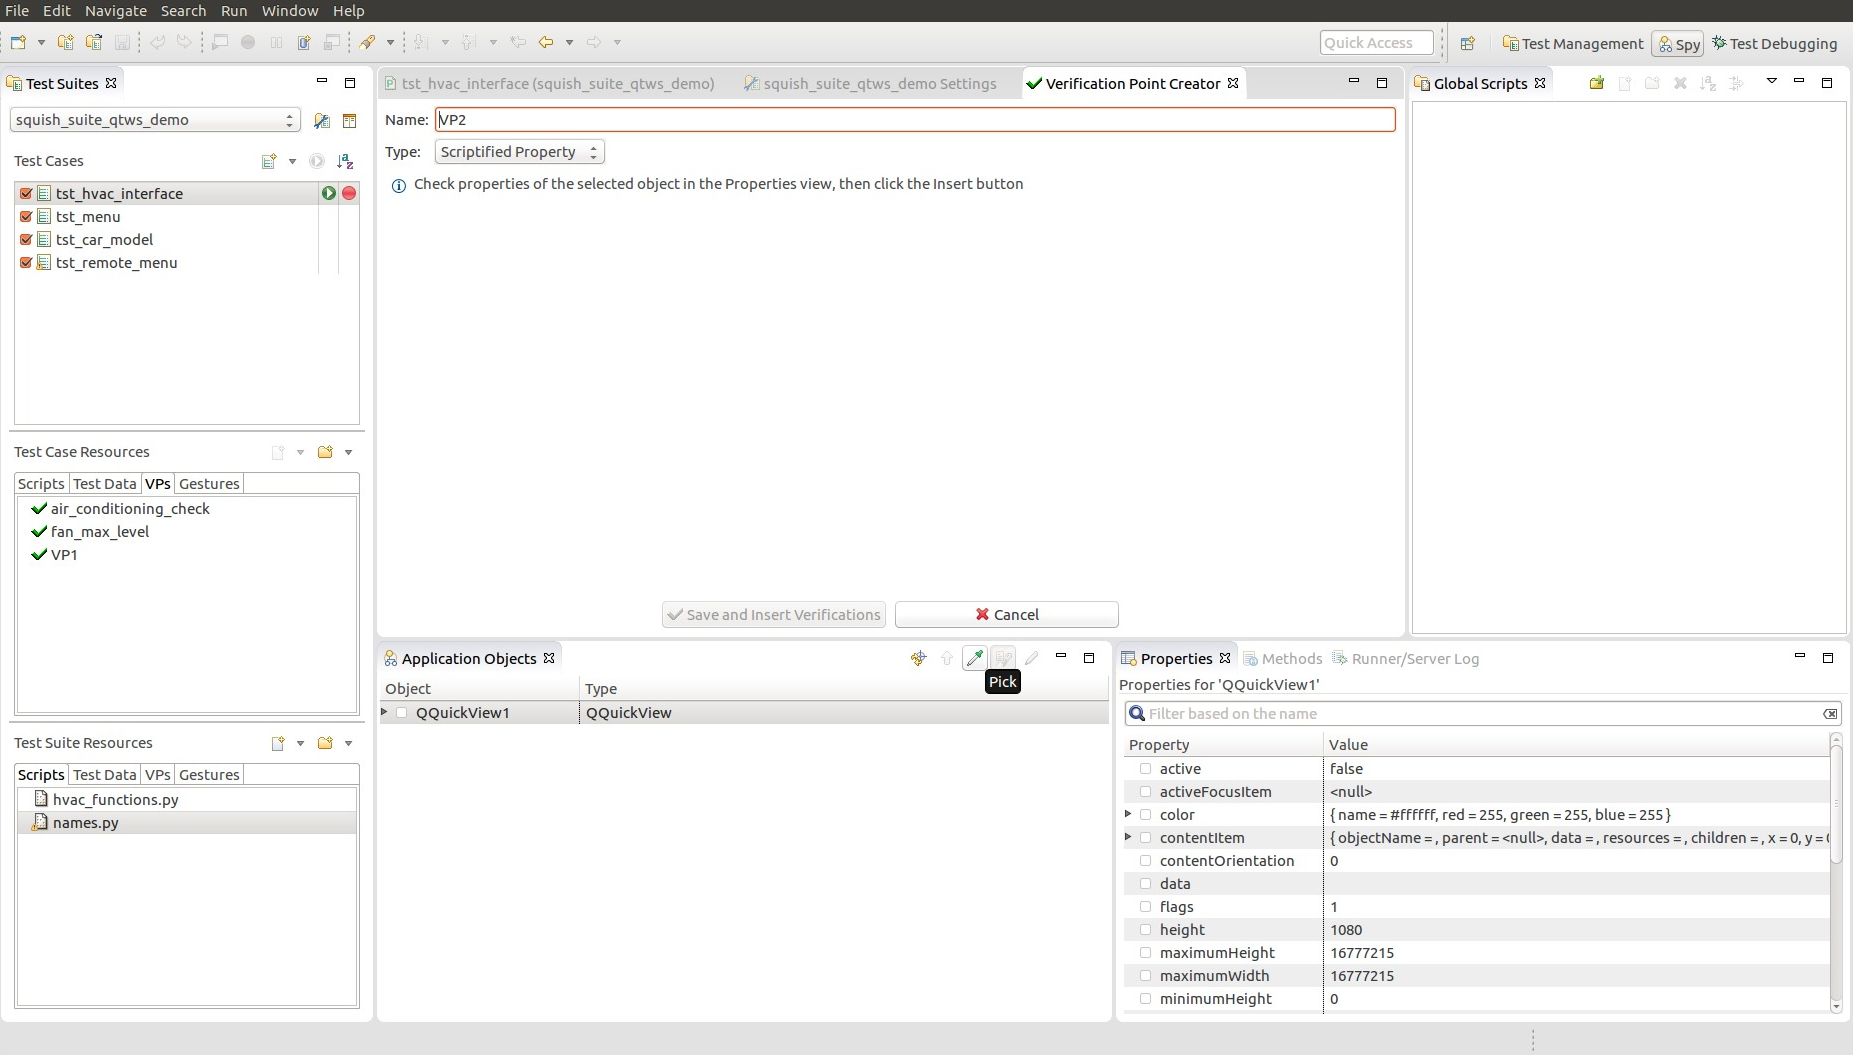Click the red record button for tst_hvac_interface

[x=349, y=193]
